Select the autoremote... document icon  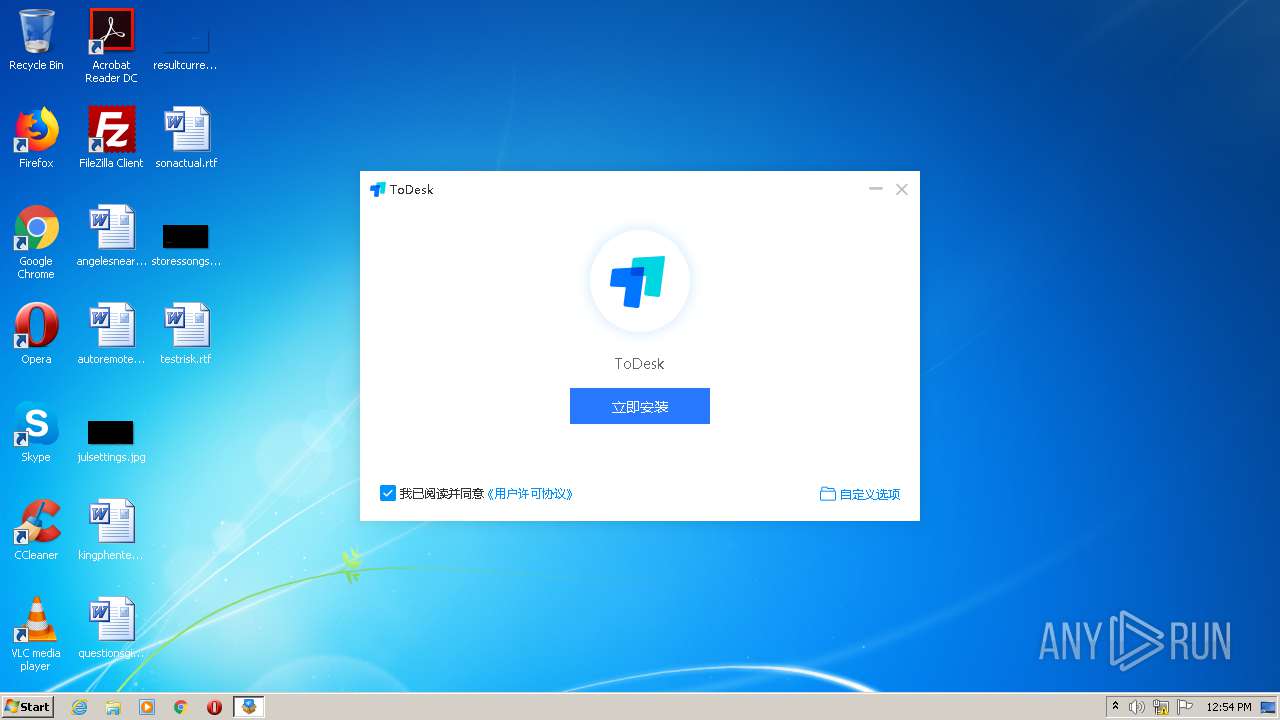pos(111,334)
